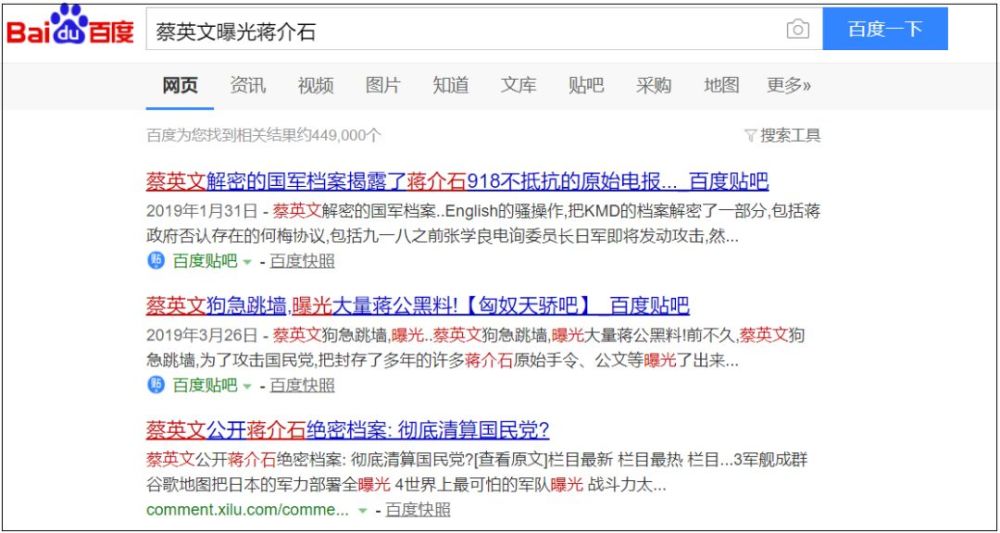Open 搜索工具 search tools
The height and width of the screenshot is (533, 1000).
pyautogui.click(x=791, y=135)
